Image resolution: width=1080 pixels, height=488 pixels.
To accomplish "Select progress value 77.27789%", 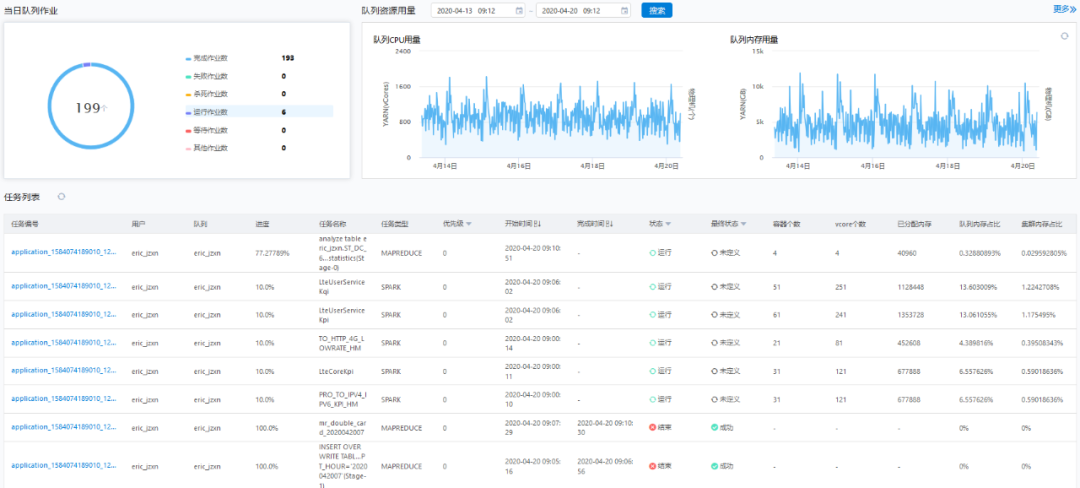I will pos(273,253).
